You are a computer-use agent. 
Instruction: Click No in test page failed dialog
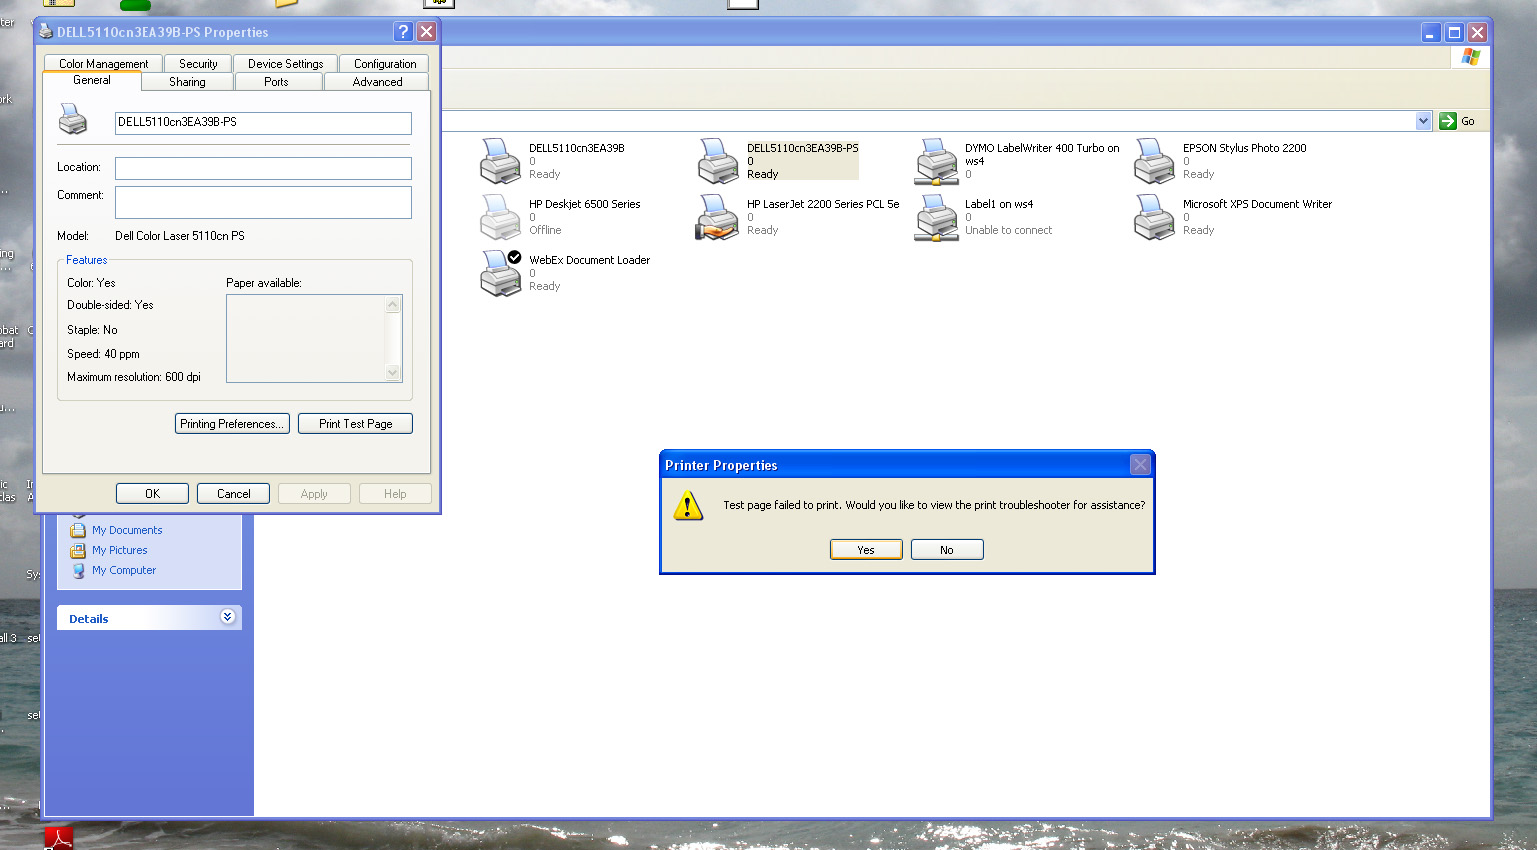click(x=947, y=550)
